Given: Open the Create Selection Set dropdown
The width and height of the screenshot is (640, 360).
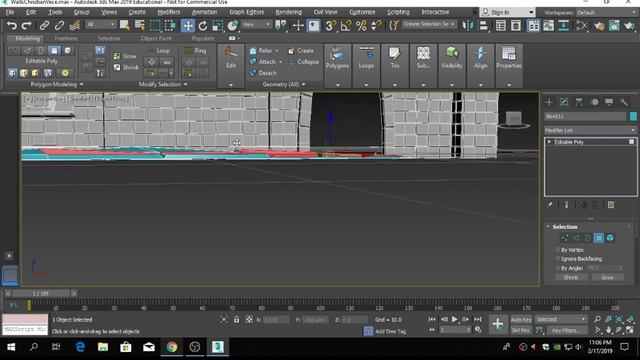Looking at the screenshot, I should [429, 24].
